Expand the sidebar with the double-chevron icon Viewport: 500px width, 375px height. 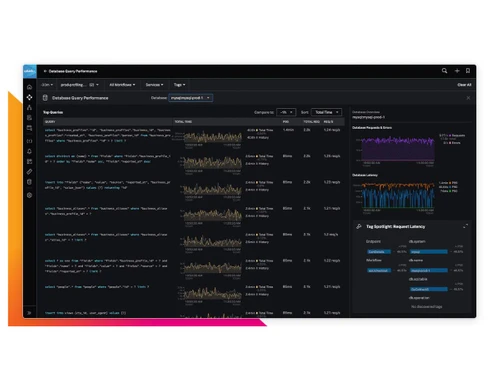29,313
